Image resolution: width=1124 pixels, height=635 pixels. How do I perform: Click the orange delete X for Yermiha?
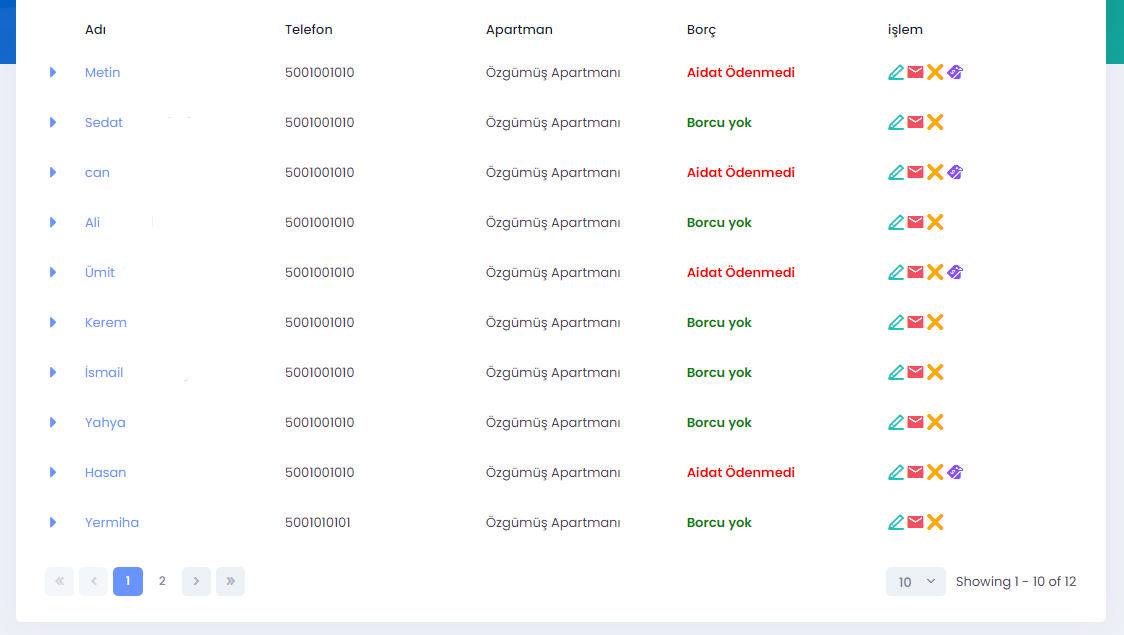point(935,522)
